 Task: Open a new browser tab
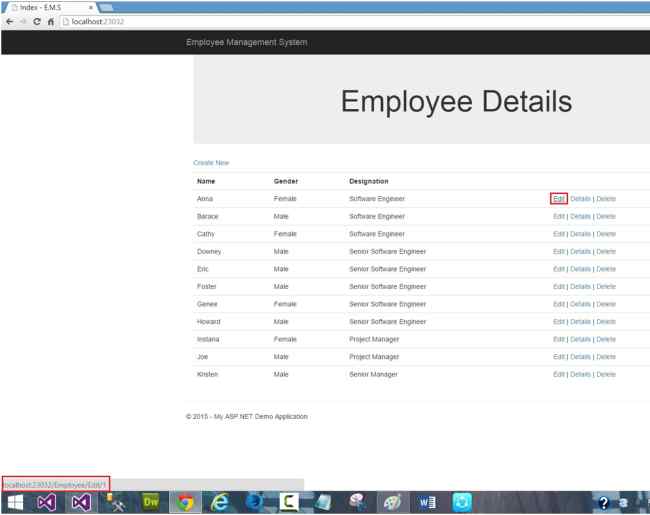tap(106, 7)
